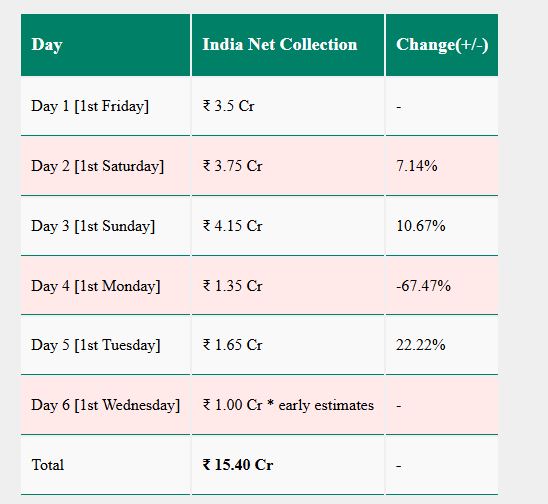Select the Day 2 [1st Saturday] cell

(x=105, y=166)
